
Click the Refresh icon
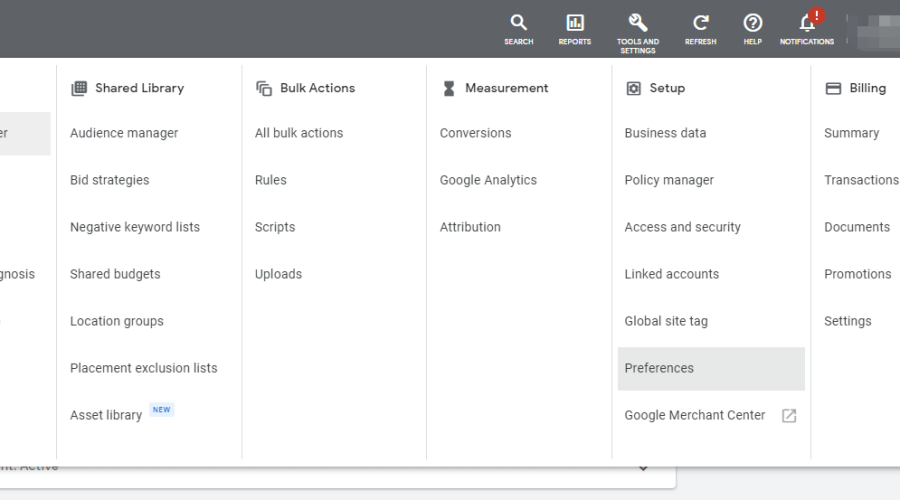tap(700, 23)
